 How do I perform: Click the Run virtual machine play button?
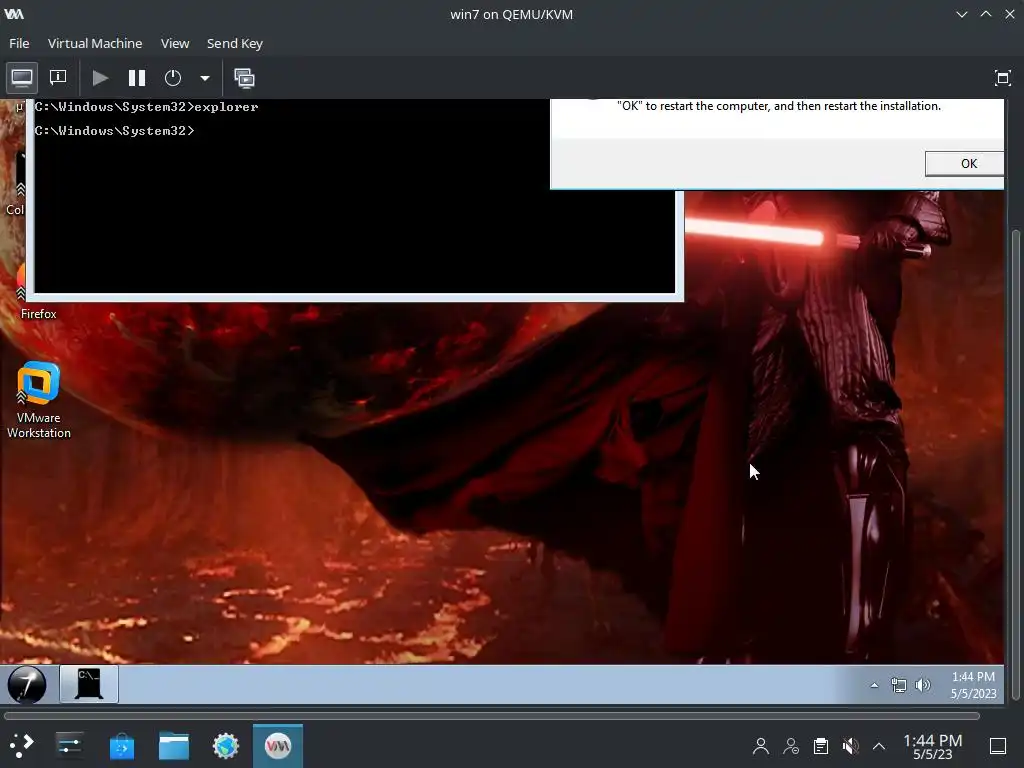click(100, 78)
